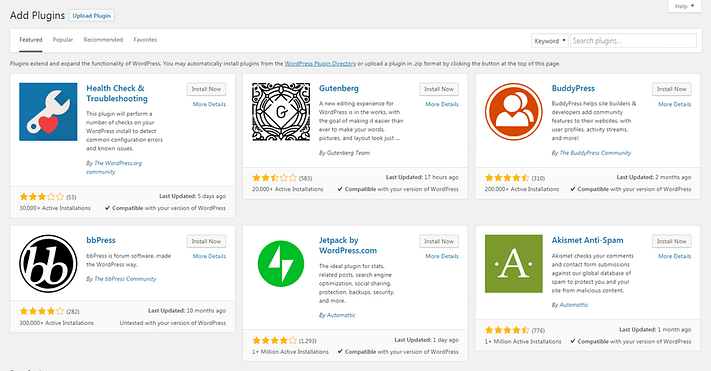This screenshot has width=711, height=371.
Task: Open the Automattic author link under Jetpack
Action: point(341,315)
